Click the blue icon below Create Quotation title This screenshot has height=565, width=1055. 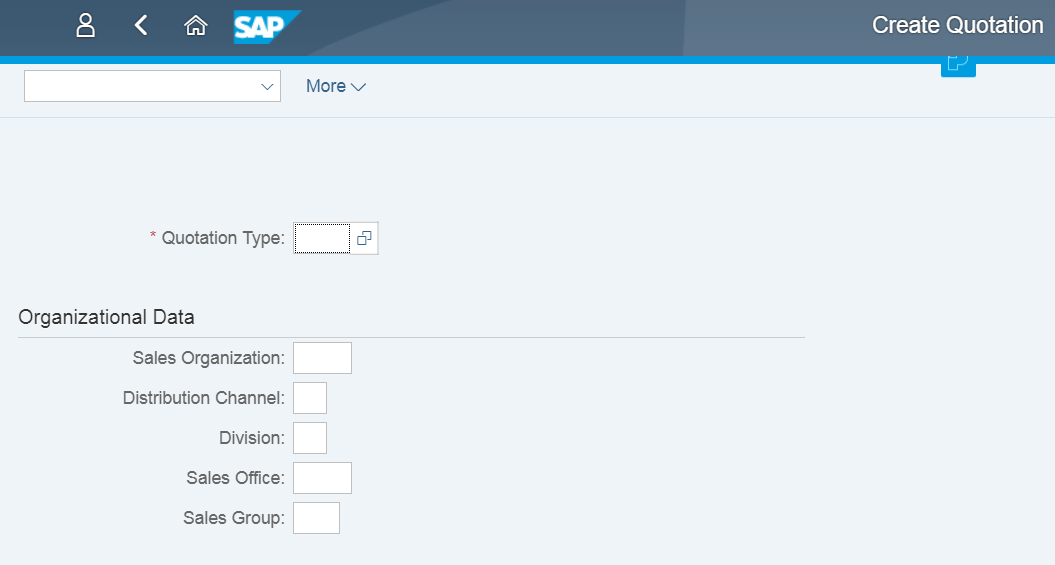pos(957,65)
